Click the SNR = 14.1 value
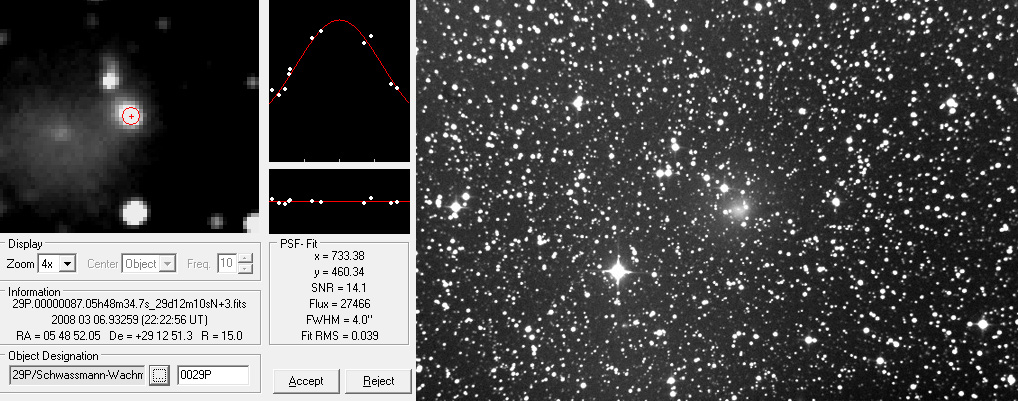The height and width of the screenshot is (401, 1018). 339,287
